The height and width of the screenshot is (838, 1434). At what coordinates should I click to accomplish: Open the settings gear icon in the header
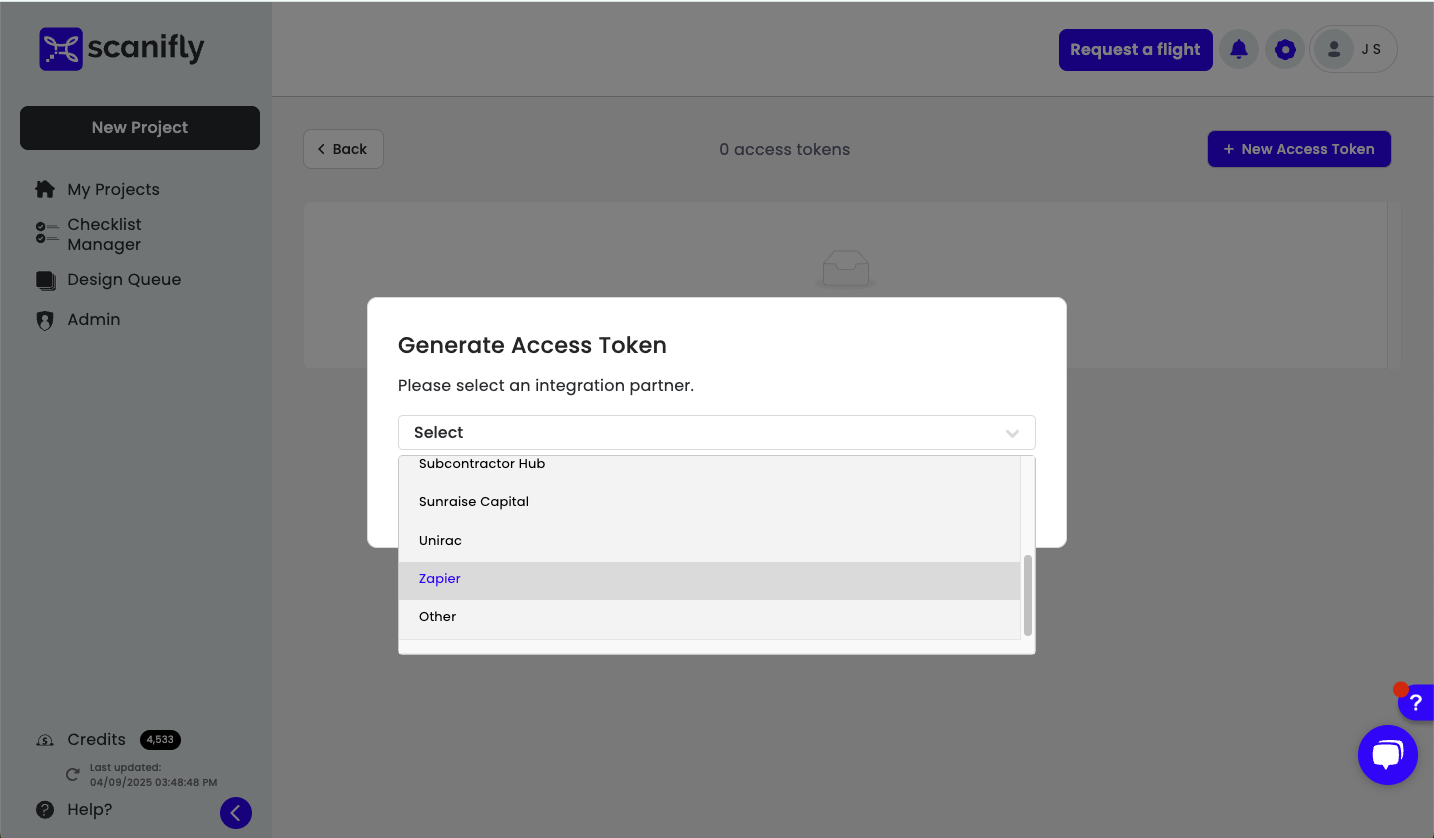(1285, 49)
